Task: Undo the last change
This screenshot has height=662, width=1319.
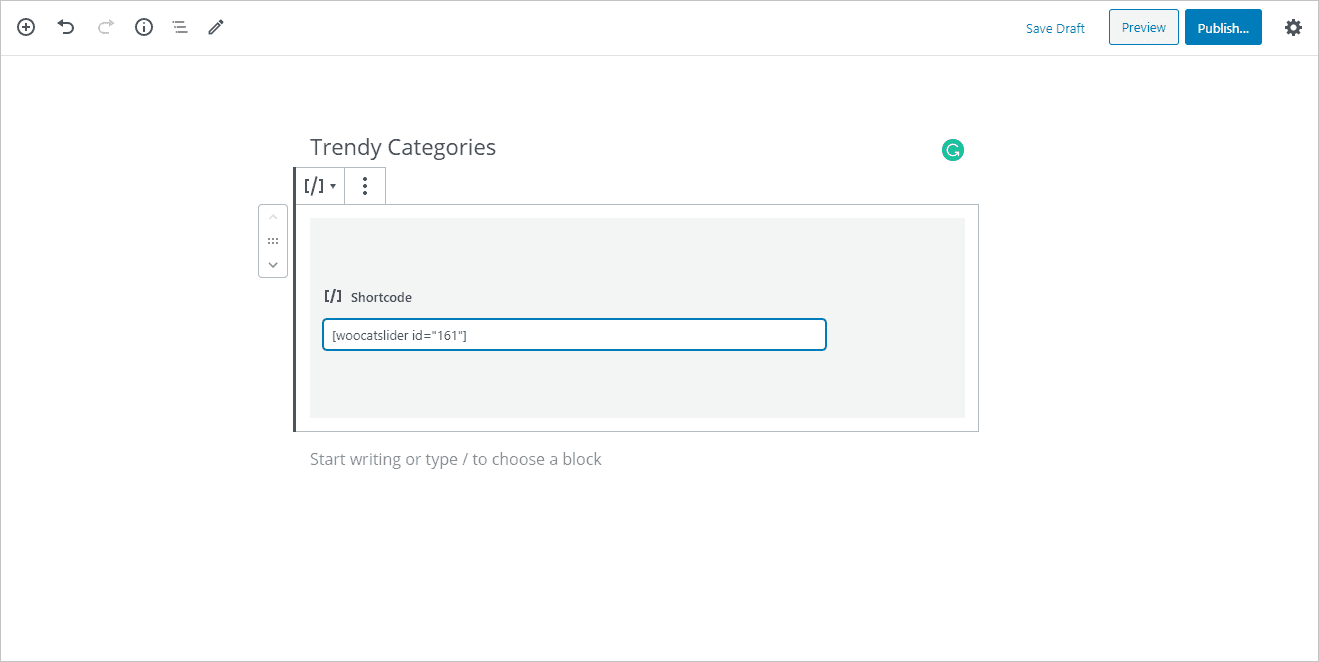Action: coord(66,27)
